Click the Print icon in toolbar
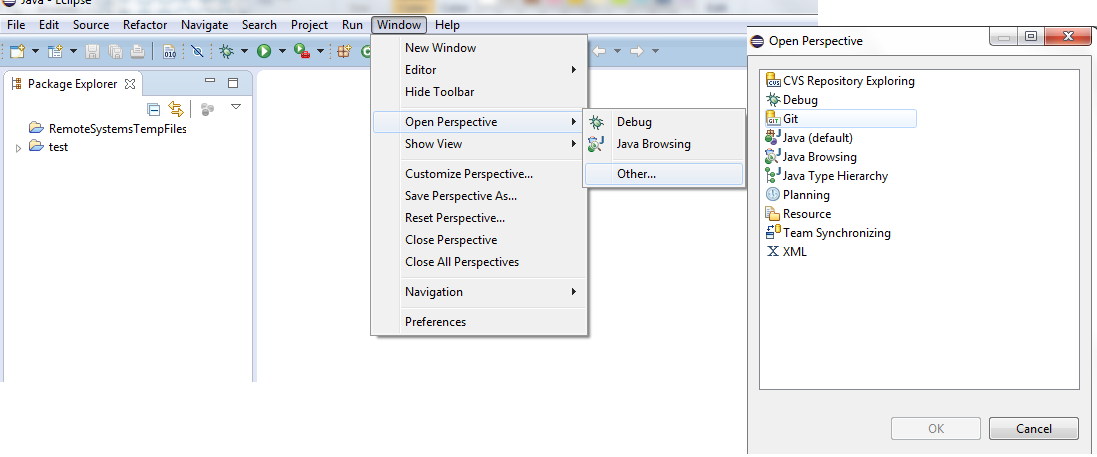The height and width of the screenshot is (457, 1097). [137, 51]
